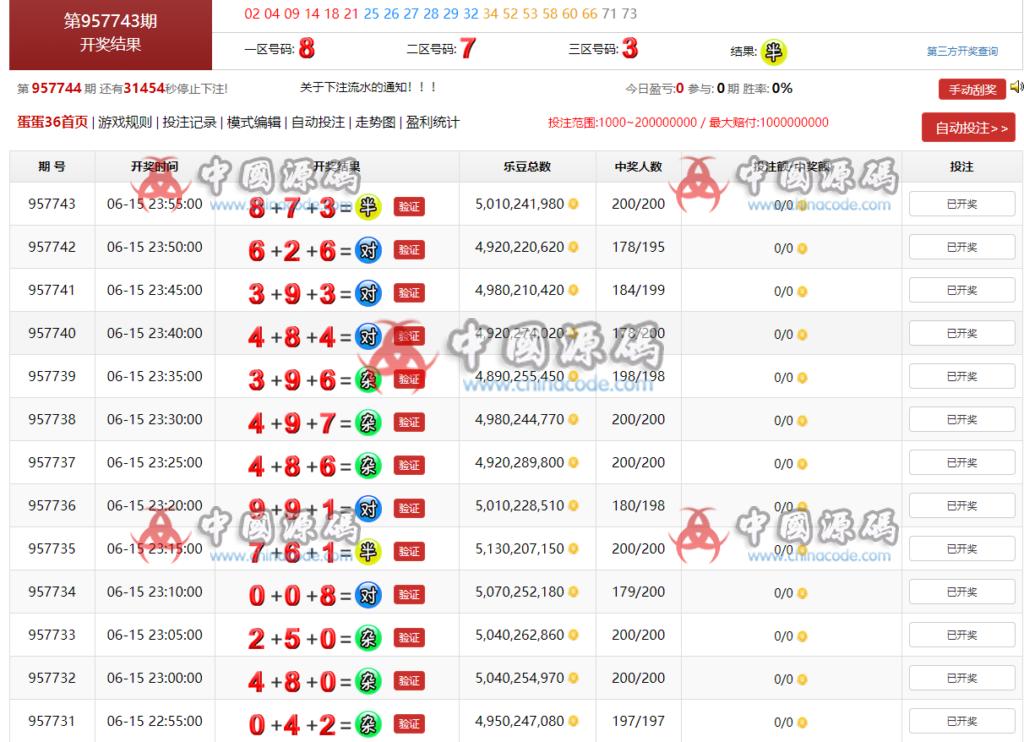Click the blue 对 badge in row 957741
Image resolution: width=1024 pixels, height=742 pixels.
[368, 293]
